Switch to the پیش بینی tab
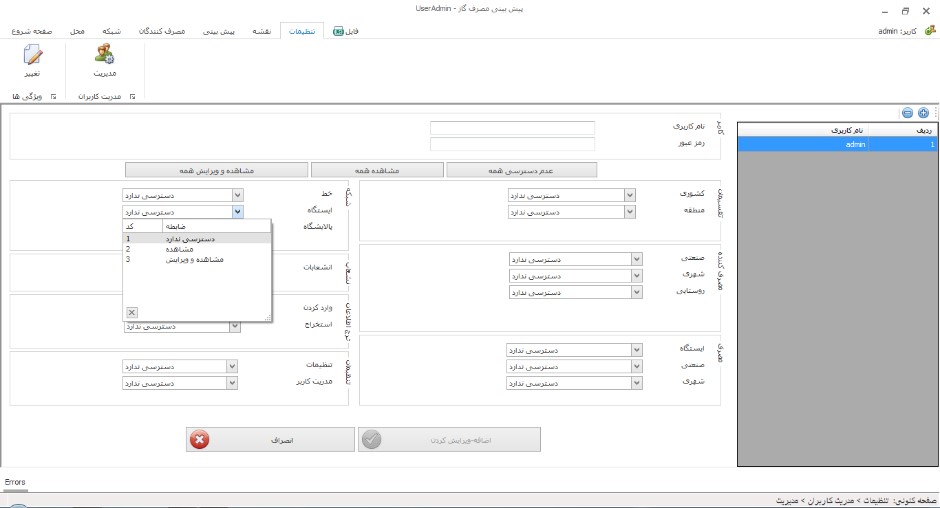940x508 pixels. 219,31
